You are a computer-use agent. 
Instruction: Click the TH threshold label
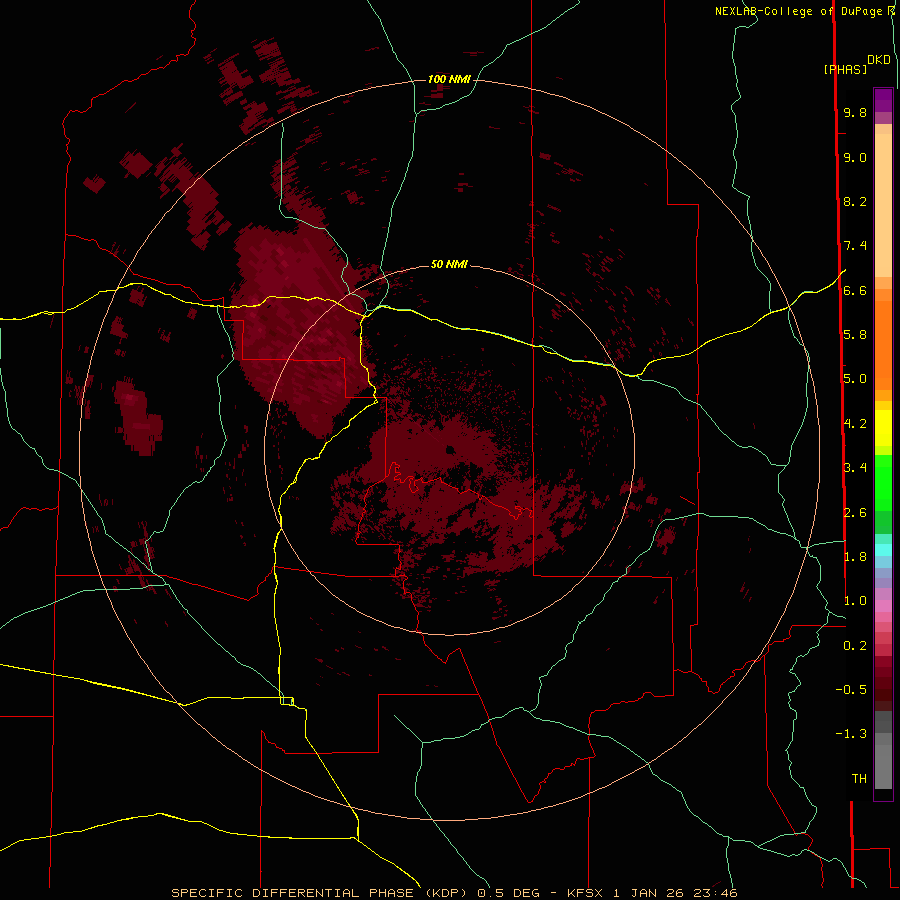(x=859, y=779)
